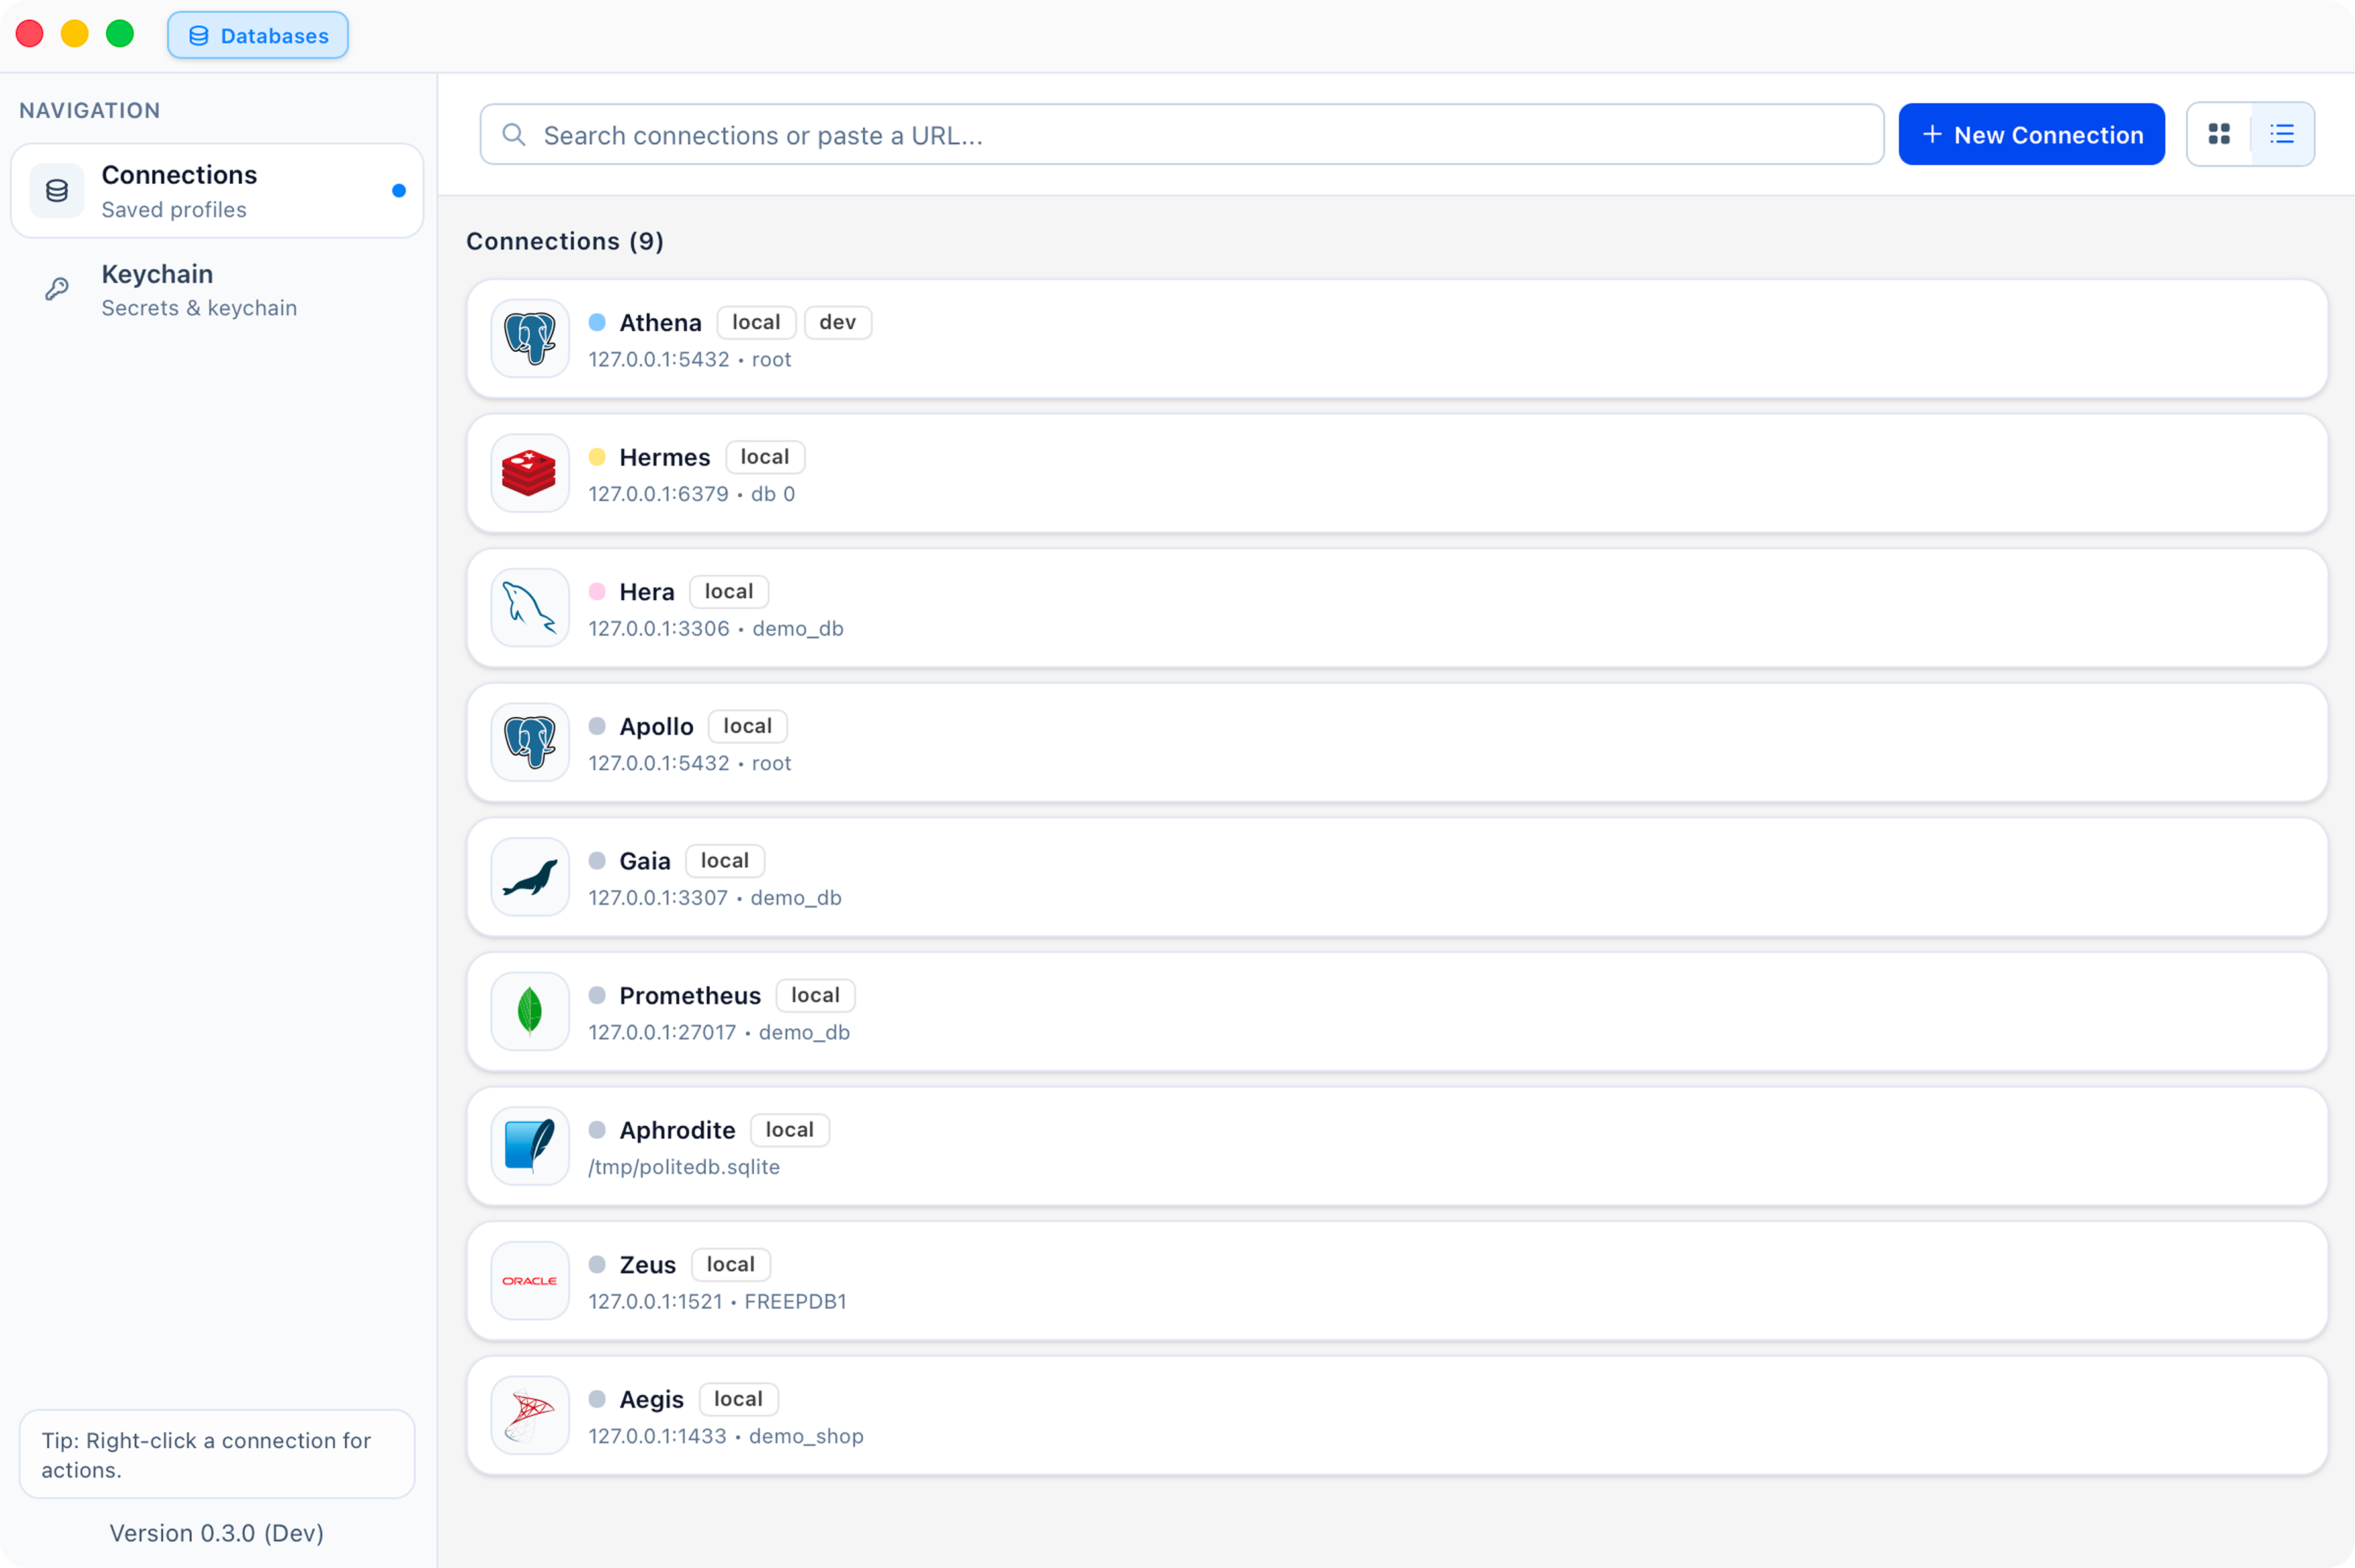Screen dimensions: 2355x1568
Task: Click Hermes yellow status indicator dot
Action: pyautogui.click(x=597, y=457)
